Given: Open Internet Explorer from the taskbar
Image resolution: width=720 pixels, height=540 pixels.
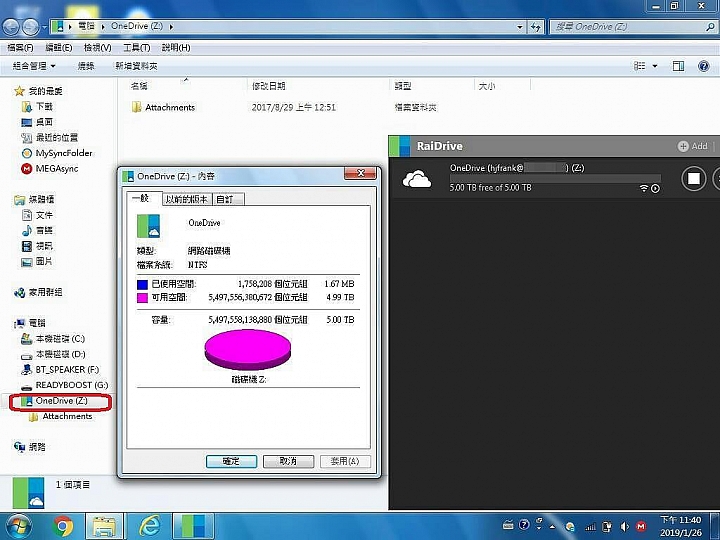Looking at the screenshot, I should pyautogui.click(x=148, y=526).
